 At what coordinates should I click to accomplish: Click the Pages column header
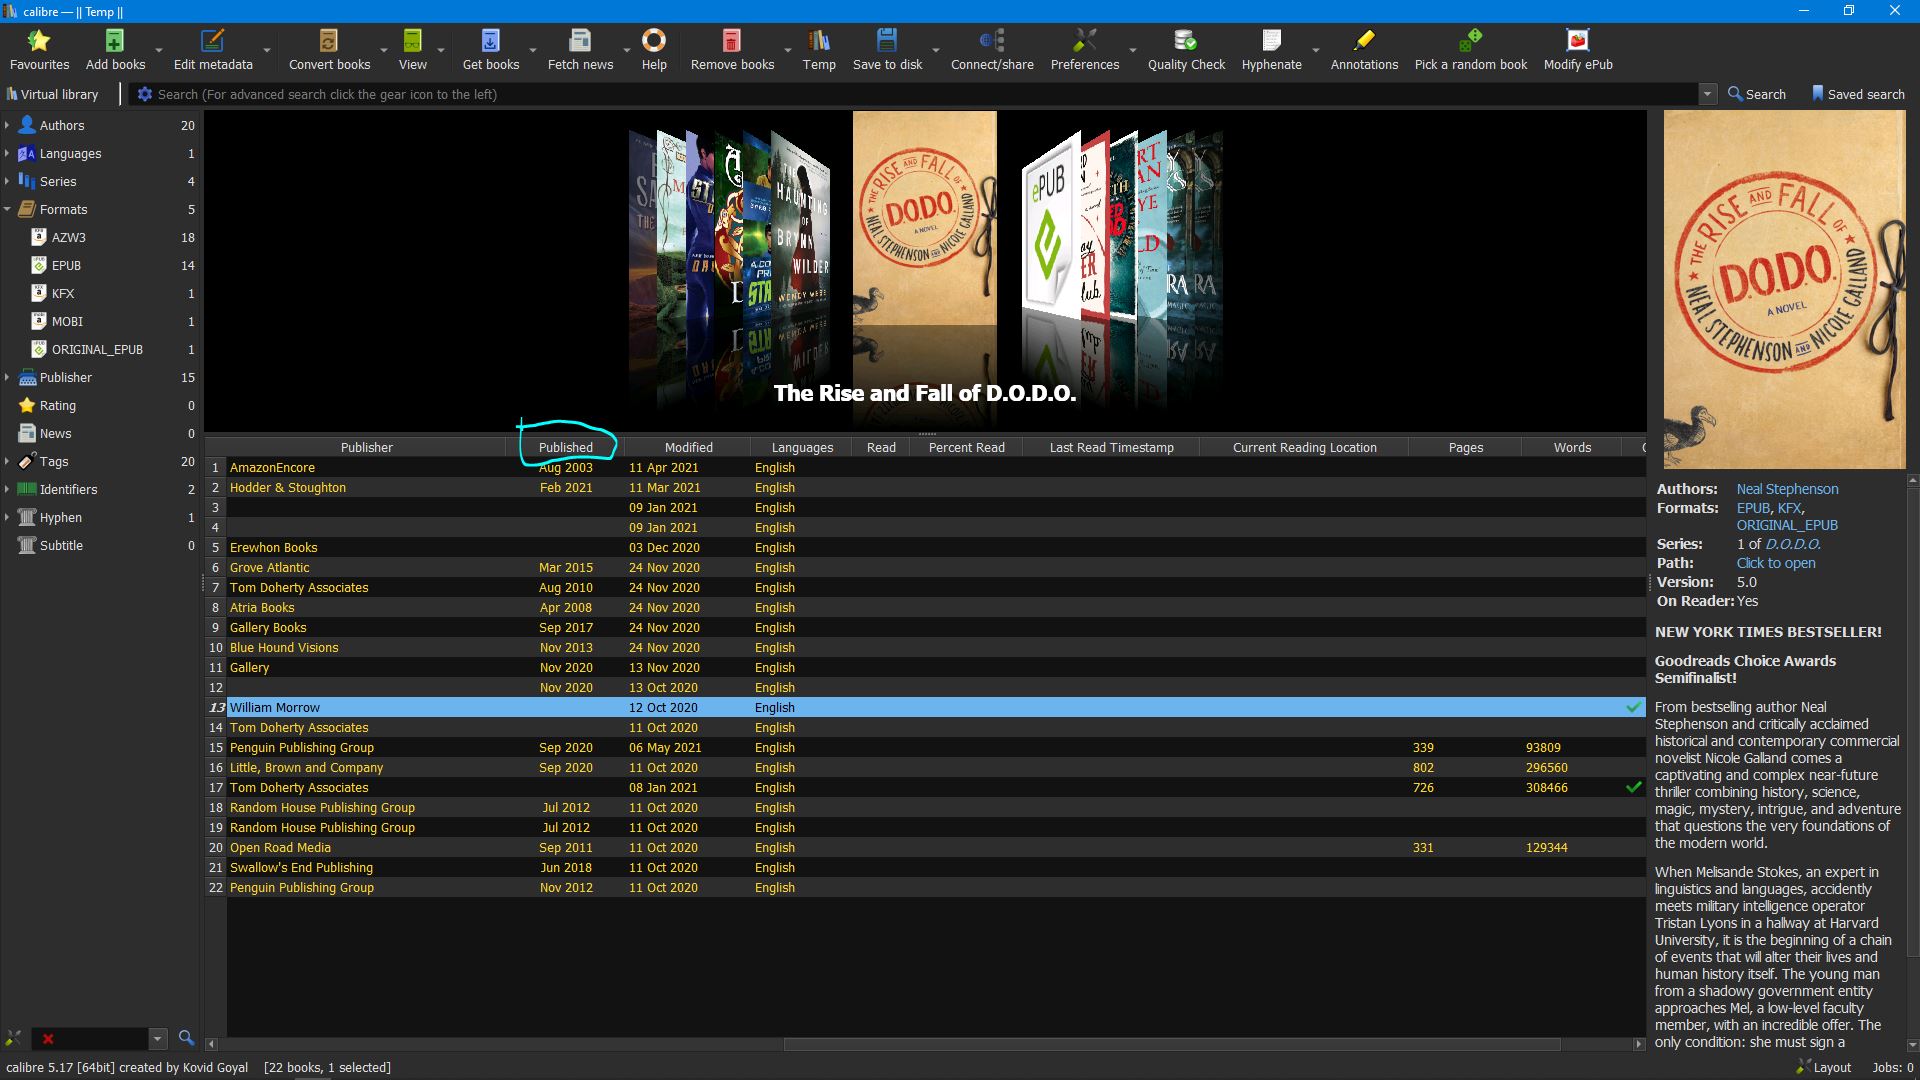point(1465,447)
